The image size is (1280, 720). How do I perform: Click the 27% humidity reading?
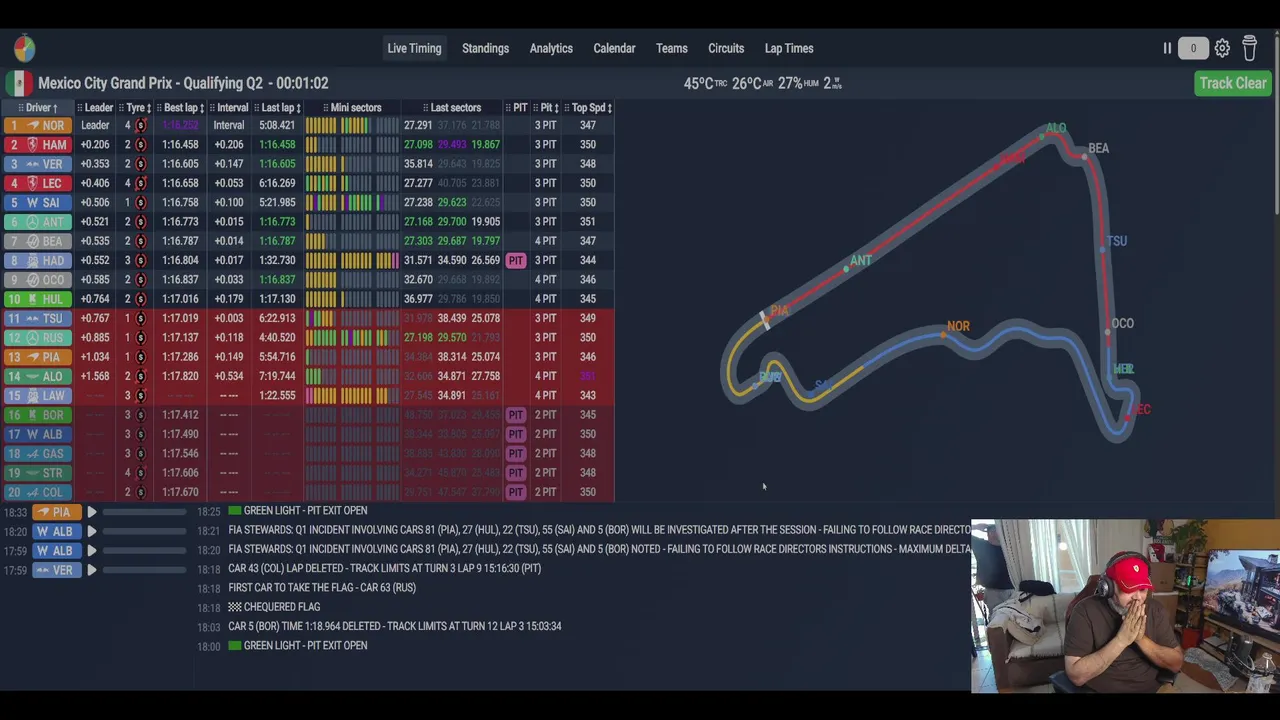click(796, 83)
